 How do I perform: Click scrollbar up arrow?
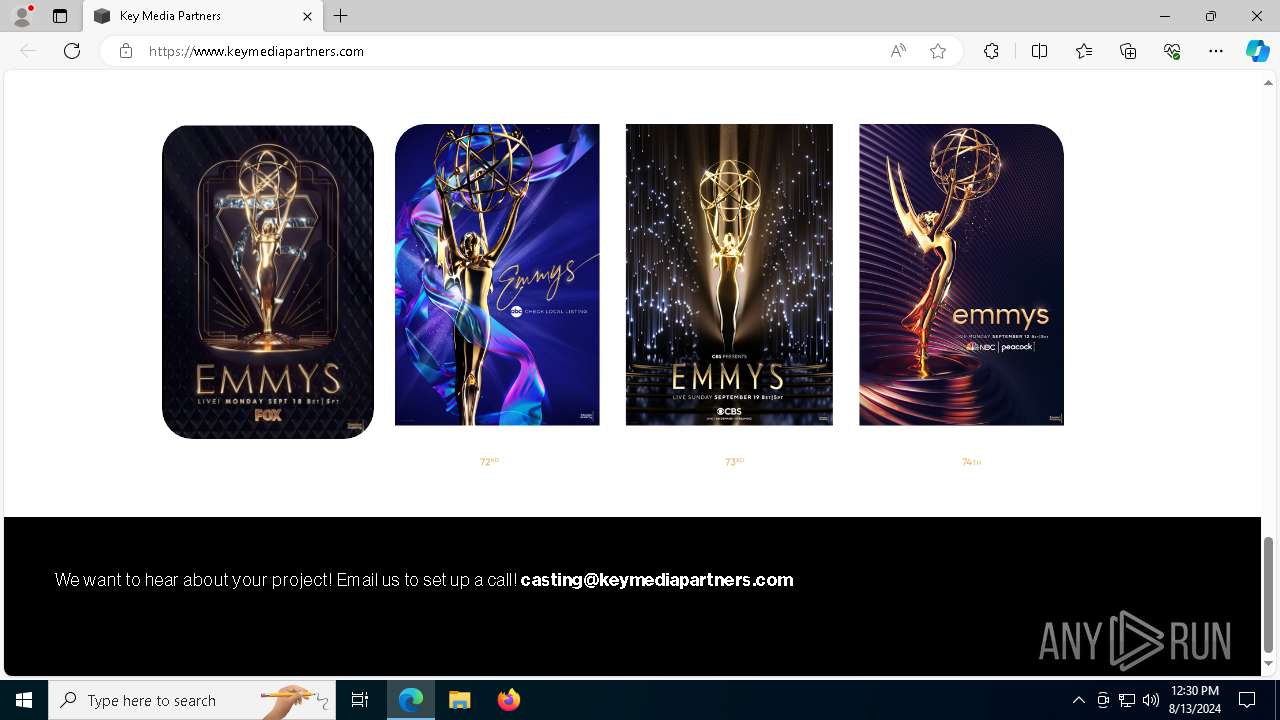point(1268,82)
